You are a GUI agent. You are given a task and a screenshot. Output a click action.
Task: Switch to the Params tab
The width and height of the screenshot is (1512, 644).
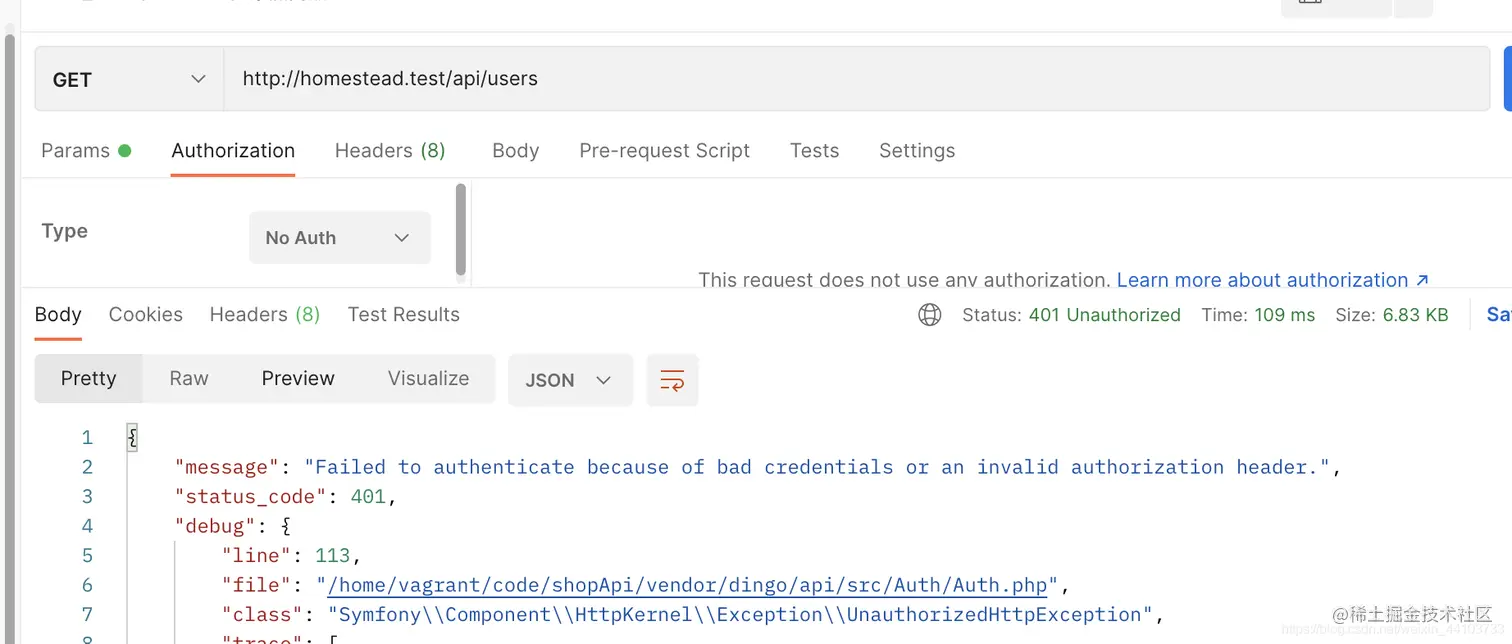pos(75,151)
